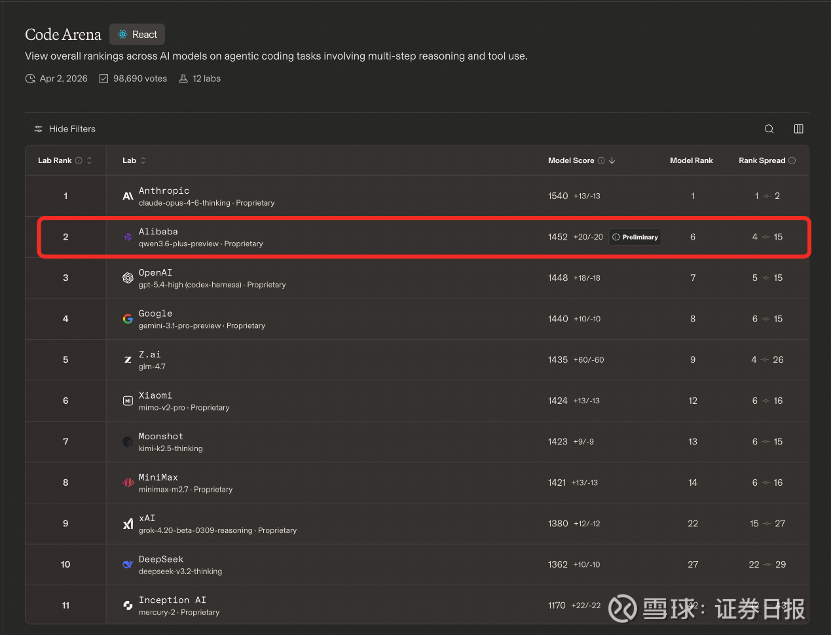This screenshot has height=636, width=832.
Task: Click the Model Score info icon
Action: 601,161
